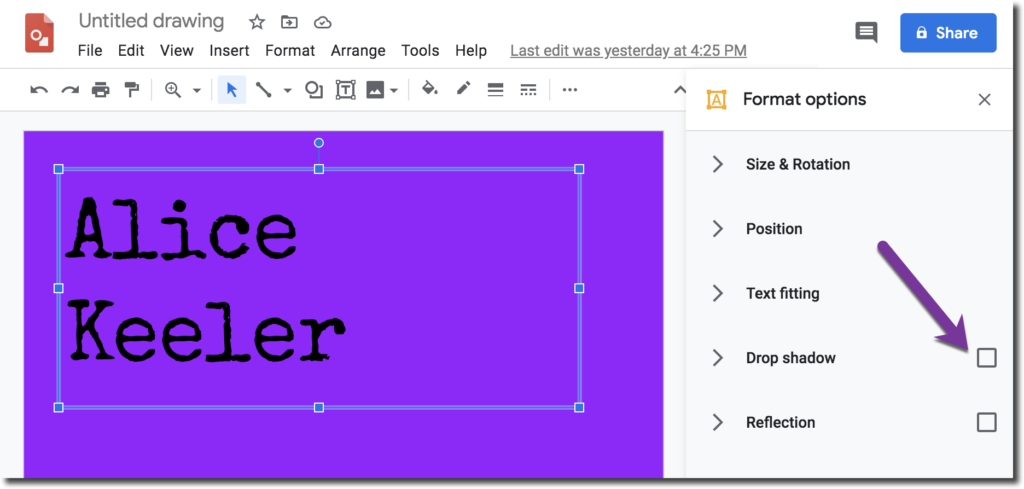
Task: Open the View menu
Action: (x=177, y=50)
